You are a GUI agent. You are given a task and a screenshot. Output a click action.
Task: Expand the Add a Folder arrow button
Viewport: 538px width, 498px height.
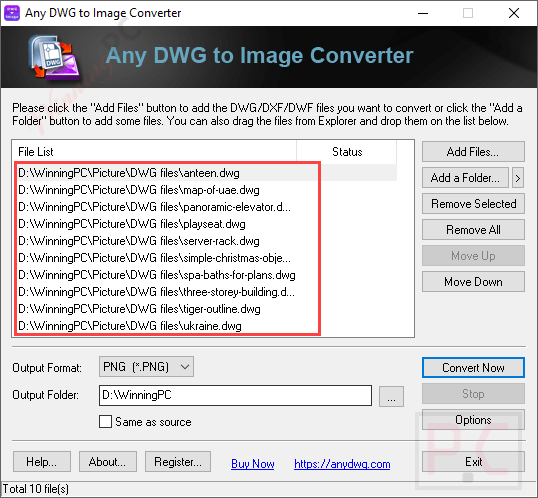518,178
